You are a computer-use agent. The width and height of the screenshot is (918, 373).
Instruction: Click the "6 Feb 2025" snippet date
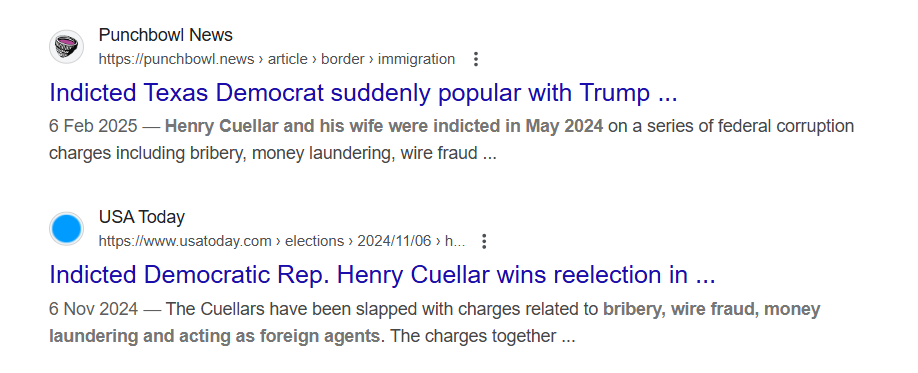pyautogui.click(x=93, y=126)
